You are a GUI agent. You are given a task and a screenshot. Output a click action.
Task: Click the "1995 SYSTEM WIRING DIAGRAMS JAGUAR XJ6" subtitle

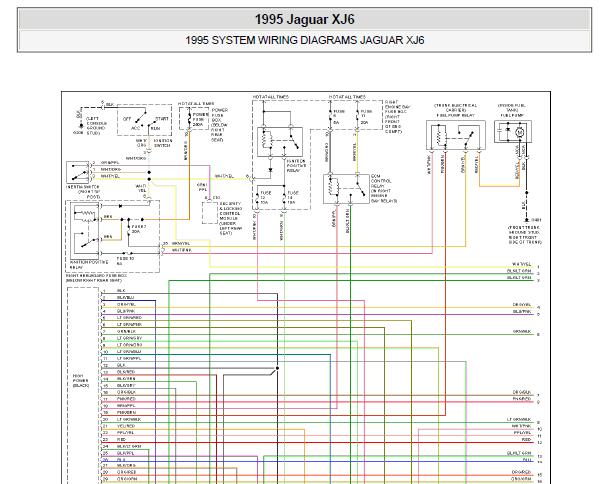[305, 40]
